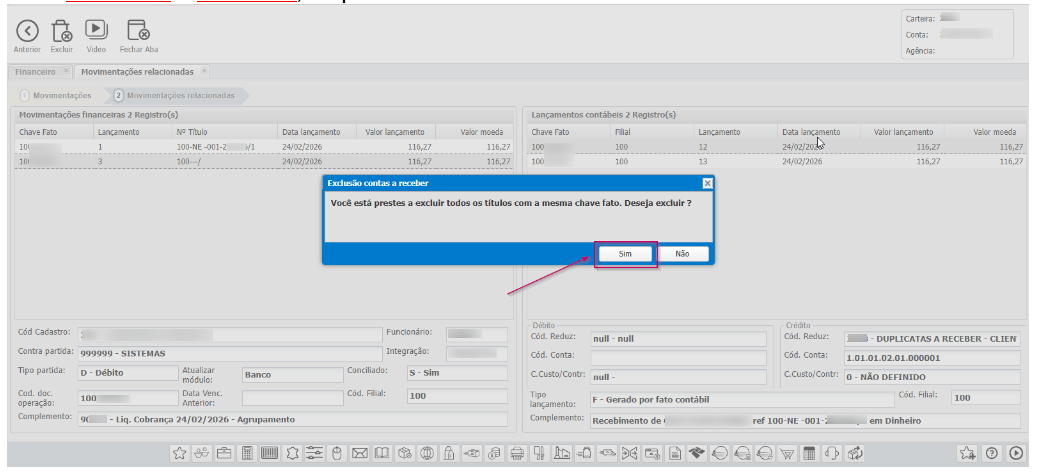Click the headset support icon in bottom toolbar
1037x474 pixels.
click(x=831, y=453)
